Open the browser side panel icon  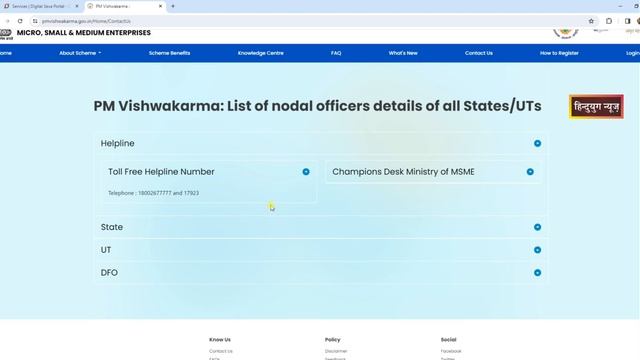(x=627, y=21)
